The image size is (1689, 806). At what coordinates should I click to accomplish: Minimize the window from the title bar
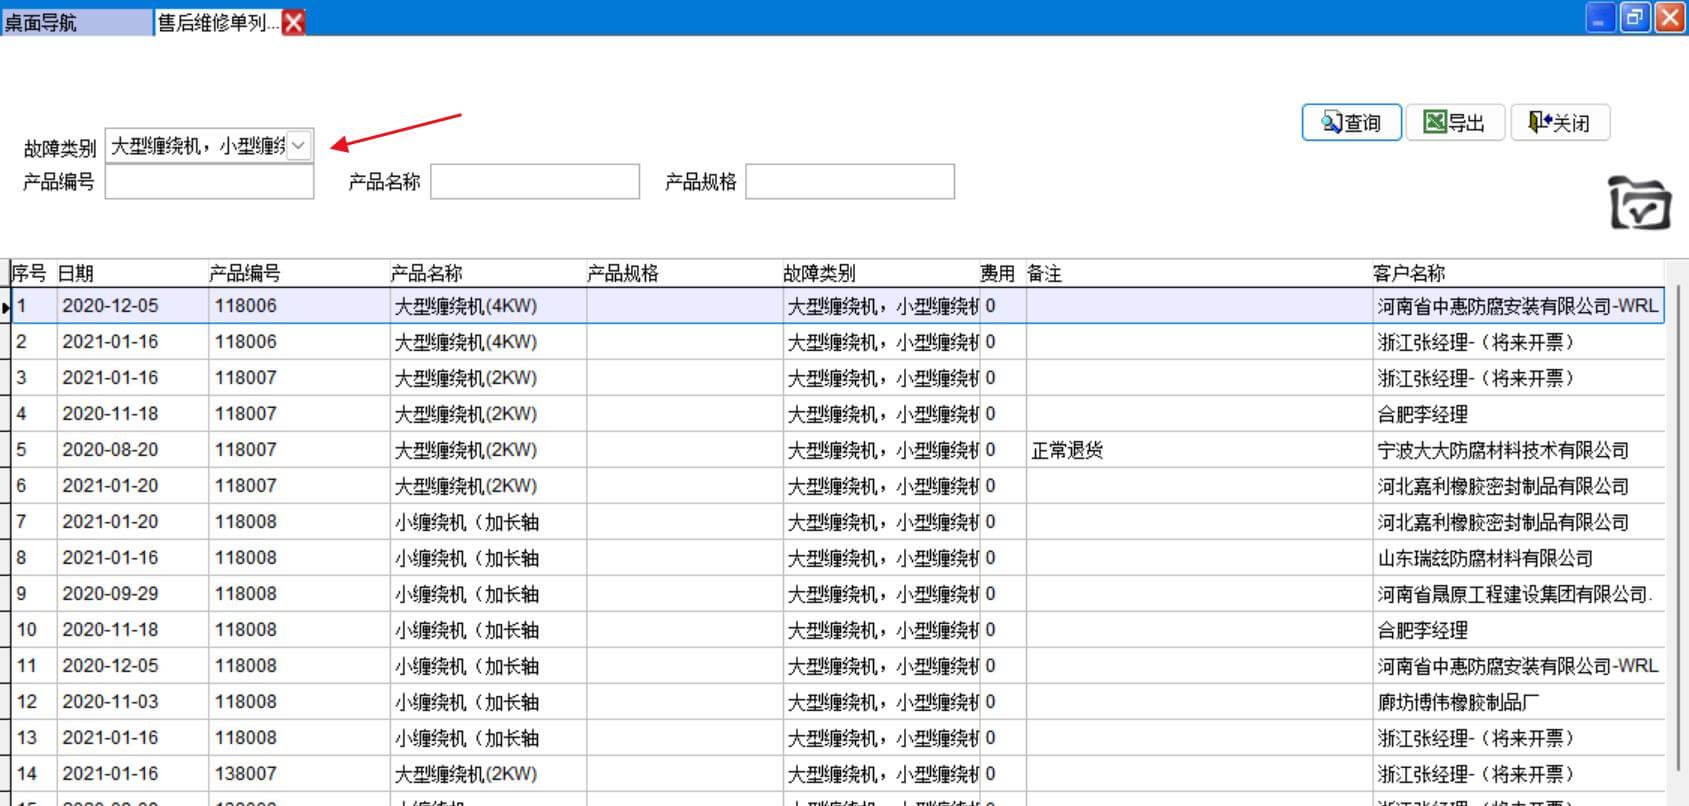pos(1601,17)
